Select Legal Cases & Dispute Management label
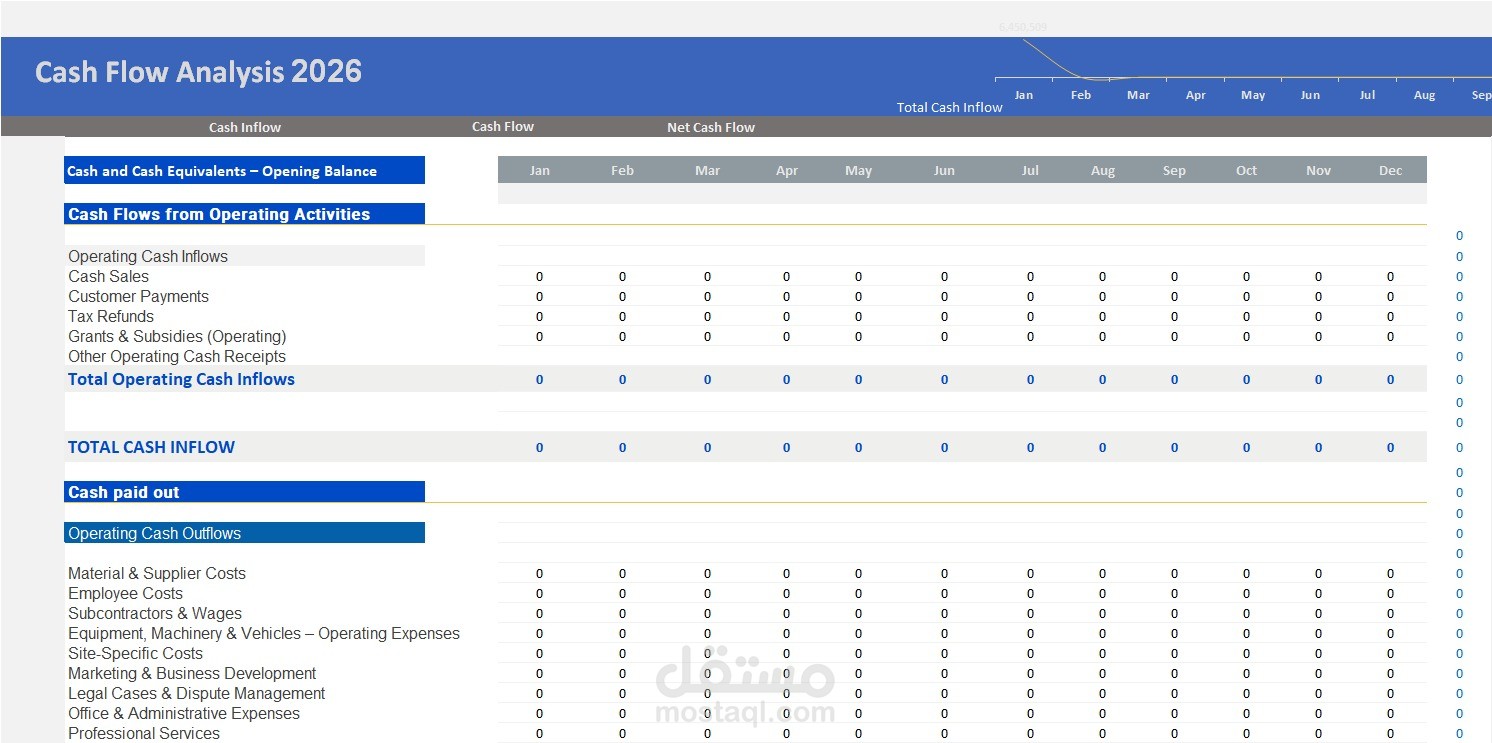Screen dimensions: 1492x743 pyautogui.click(x=197, y=693)
